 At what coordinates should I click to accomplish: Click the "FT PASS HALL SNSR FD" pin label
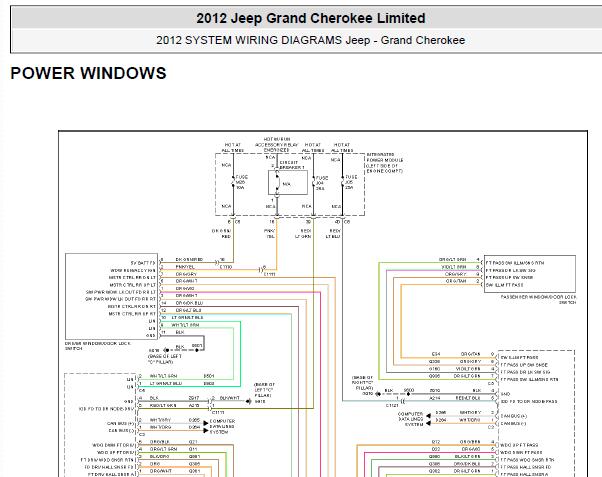[525, 467]
